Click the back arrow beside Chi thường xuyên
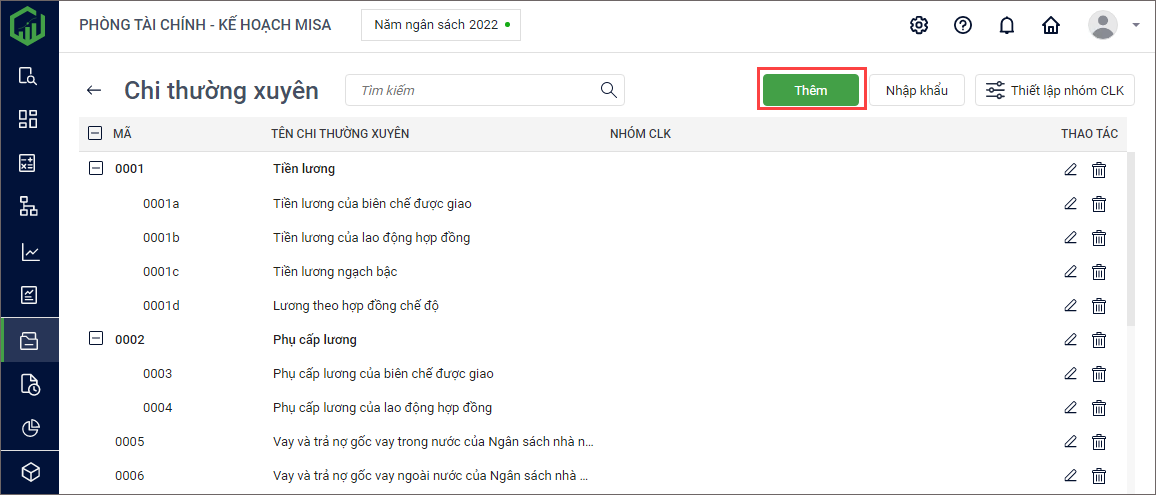Screen dimensions: 1156x495 [94, 90]
